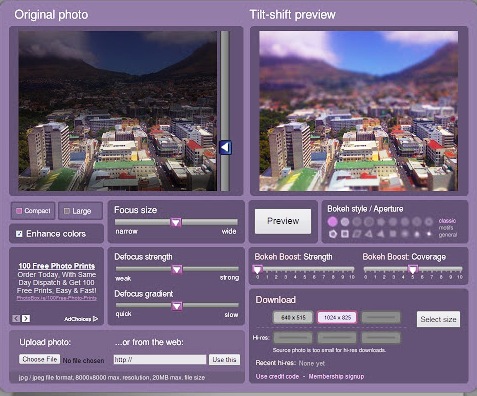The width and height of the screenshot is (477, 396).
Task: Choose the 1024 x 825 download size
Action: tap(337, 317)
